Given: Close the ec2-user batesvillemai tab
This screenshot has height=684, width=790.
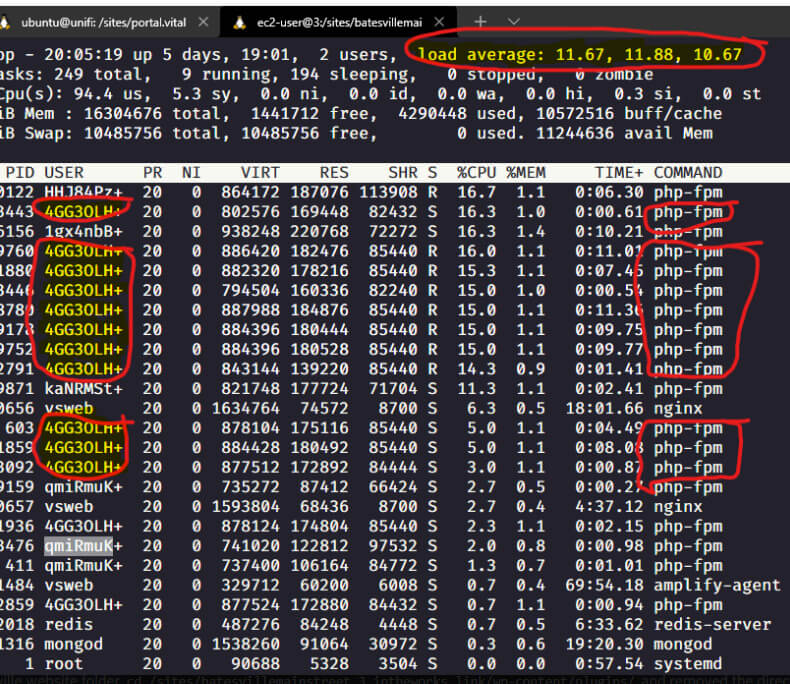Looking at the screenshot, I should click(x=439, y=22).
